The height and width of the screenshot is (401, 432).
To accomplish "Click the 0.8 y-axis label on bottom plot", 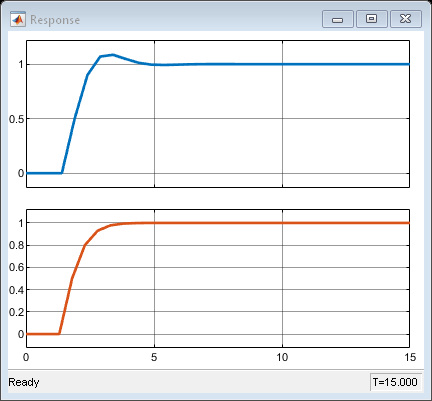I will (x=17, y=246).
